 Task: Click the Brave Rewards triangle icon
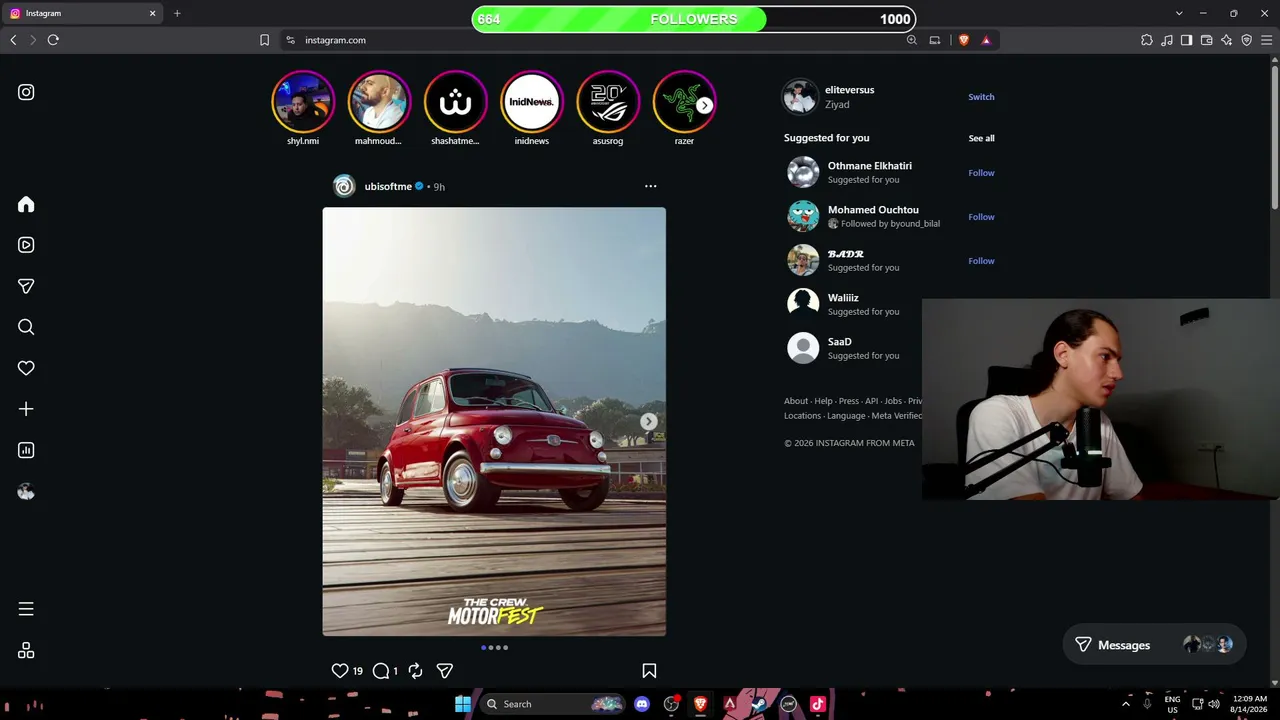pos(986,40)
